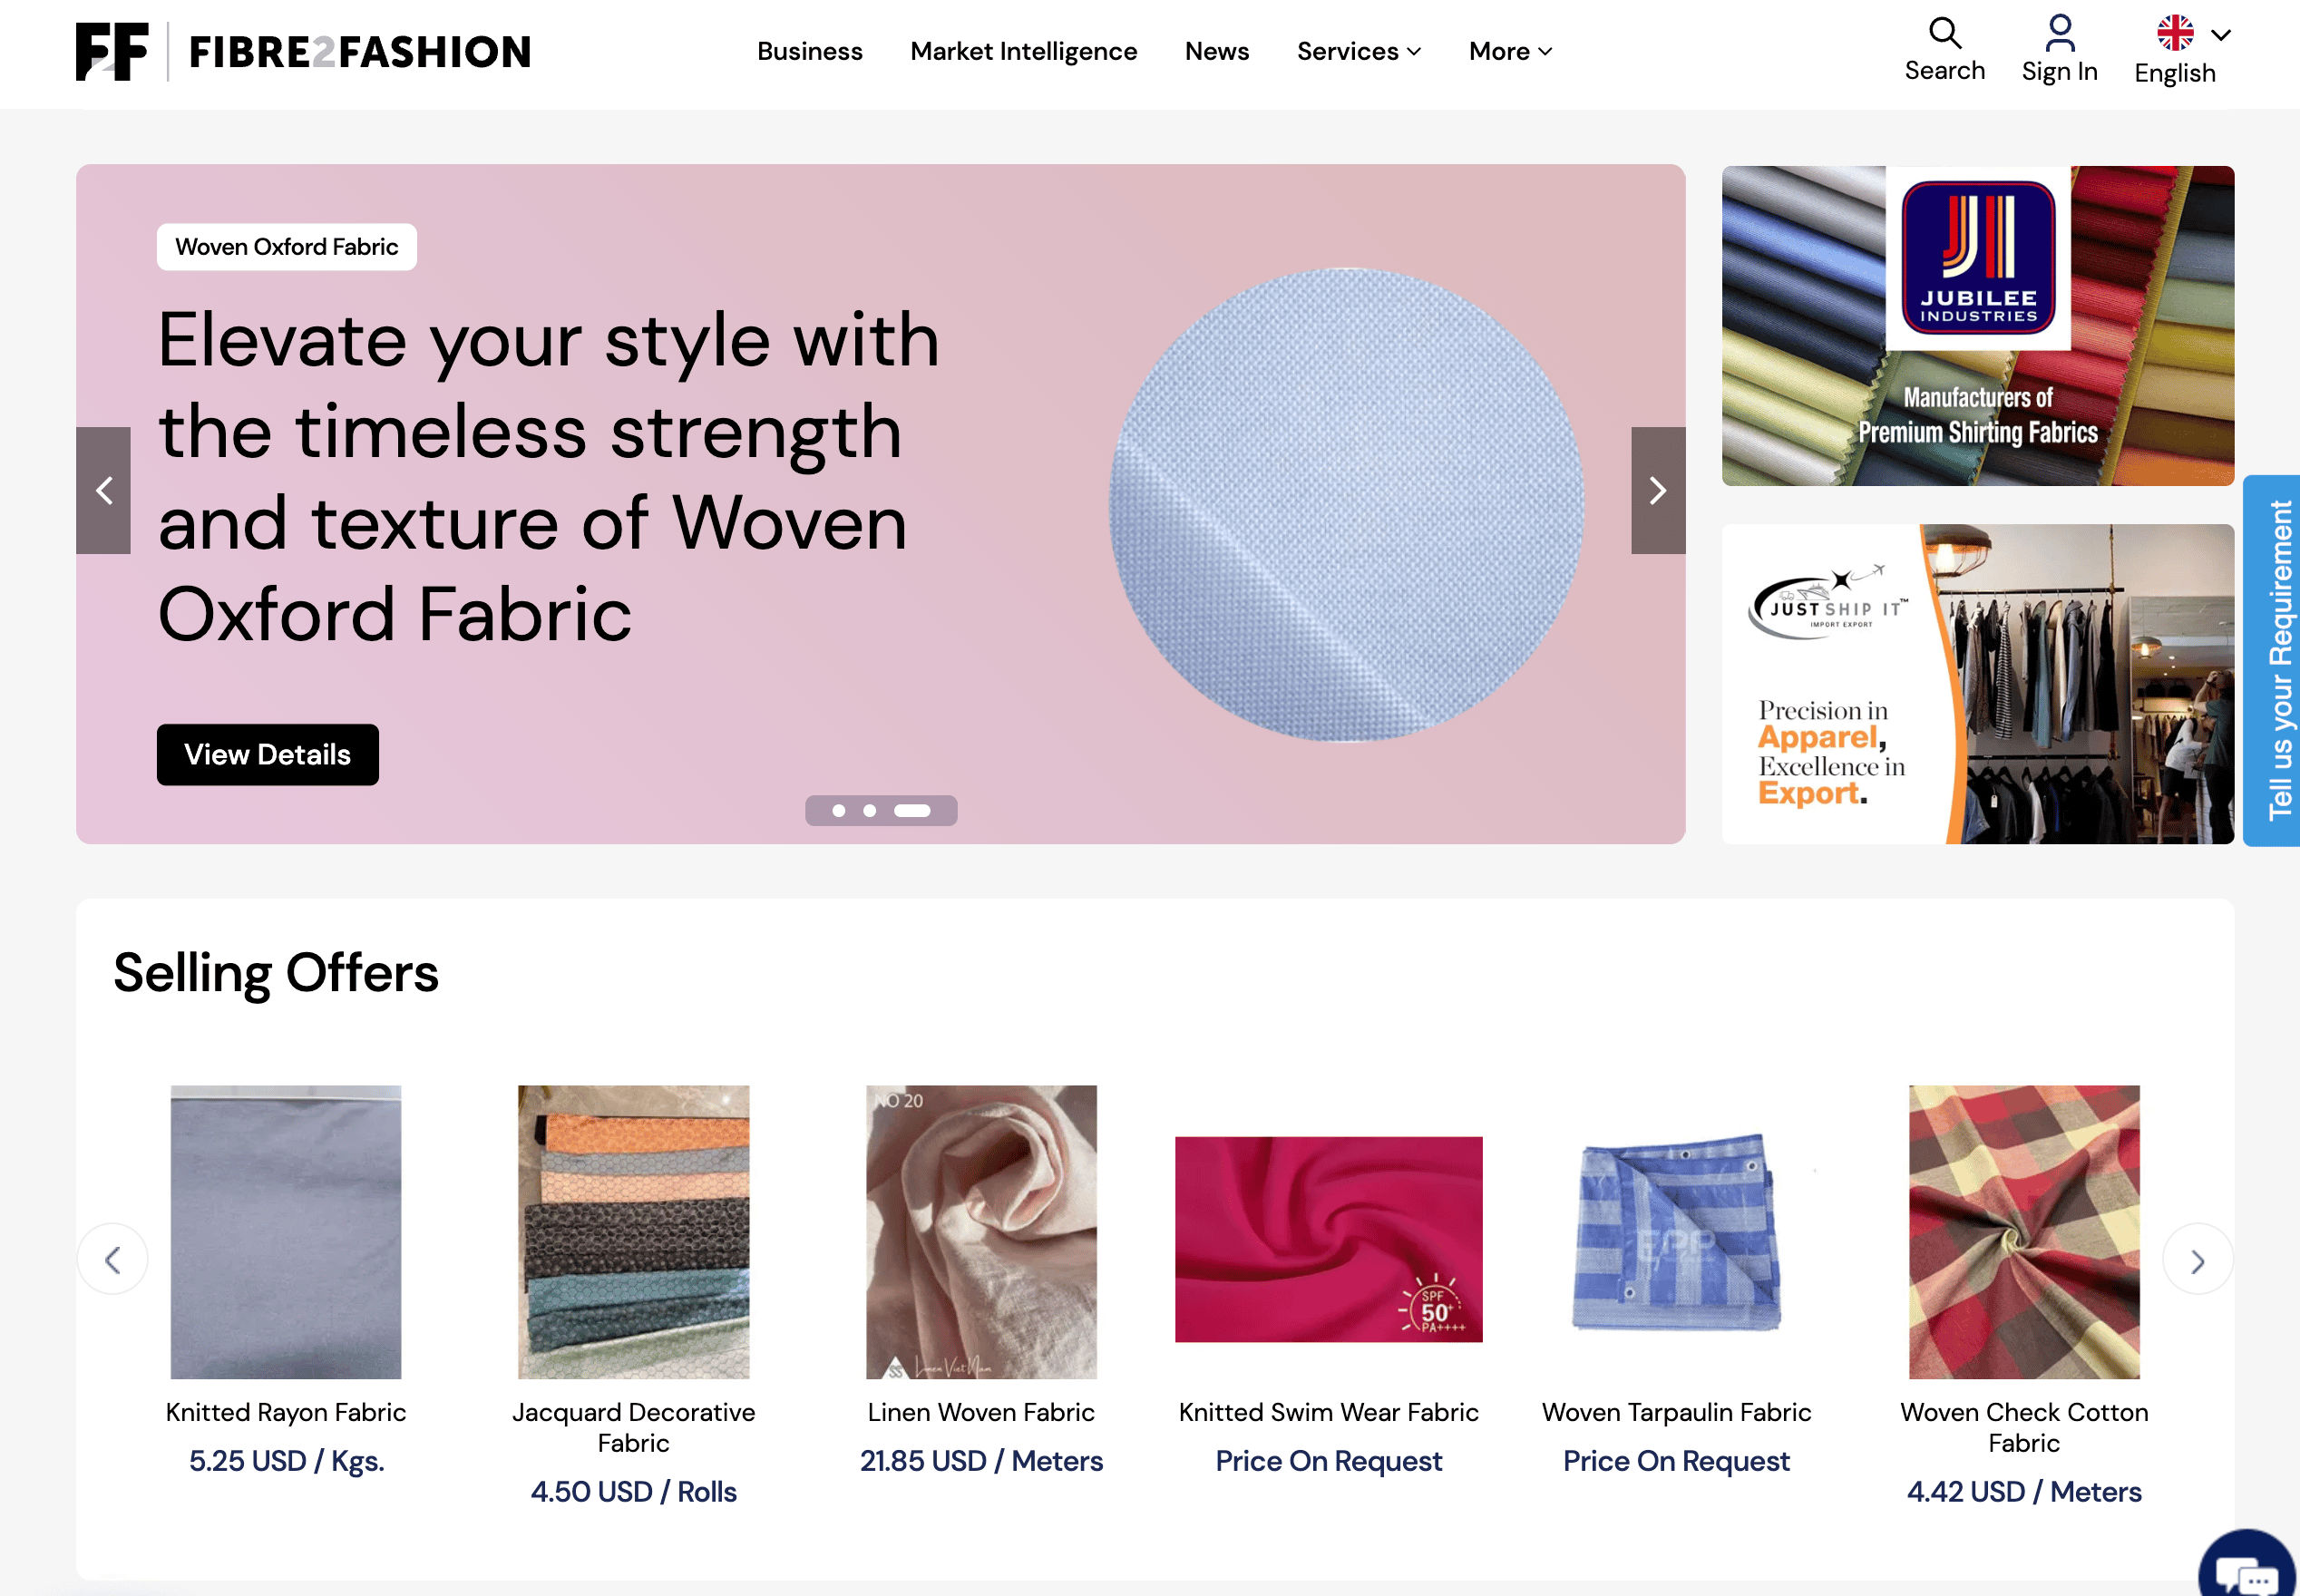Open the Tell us your Requirement tab

[2271, 660]
